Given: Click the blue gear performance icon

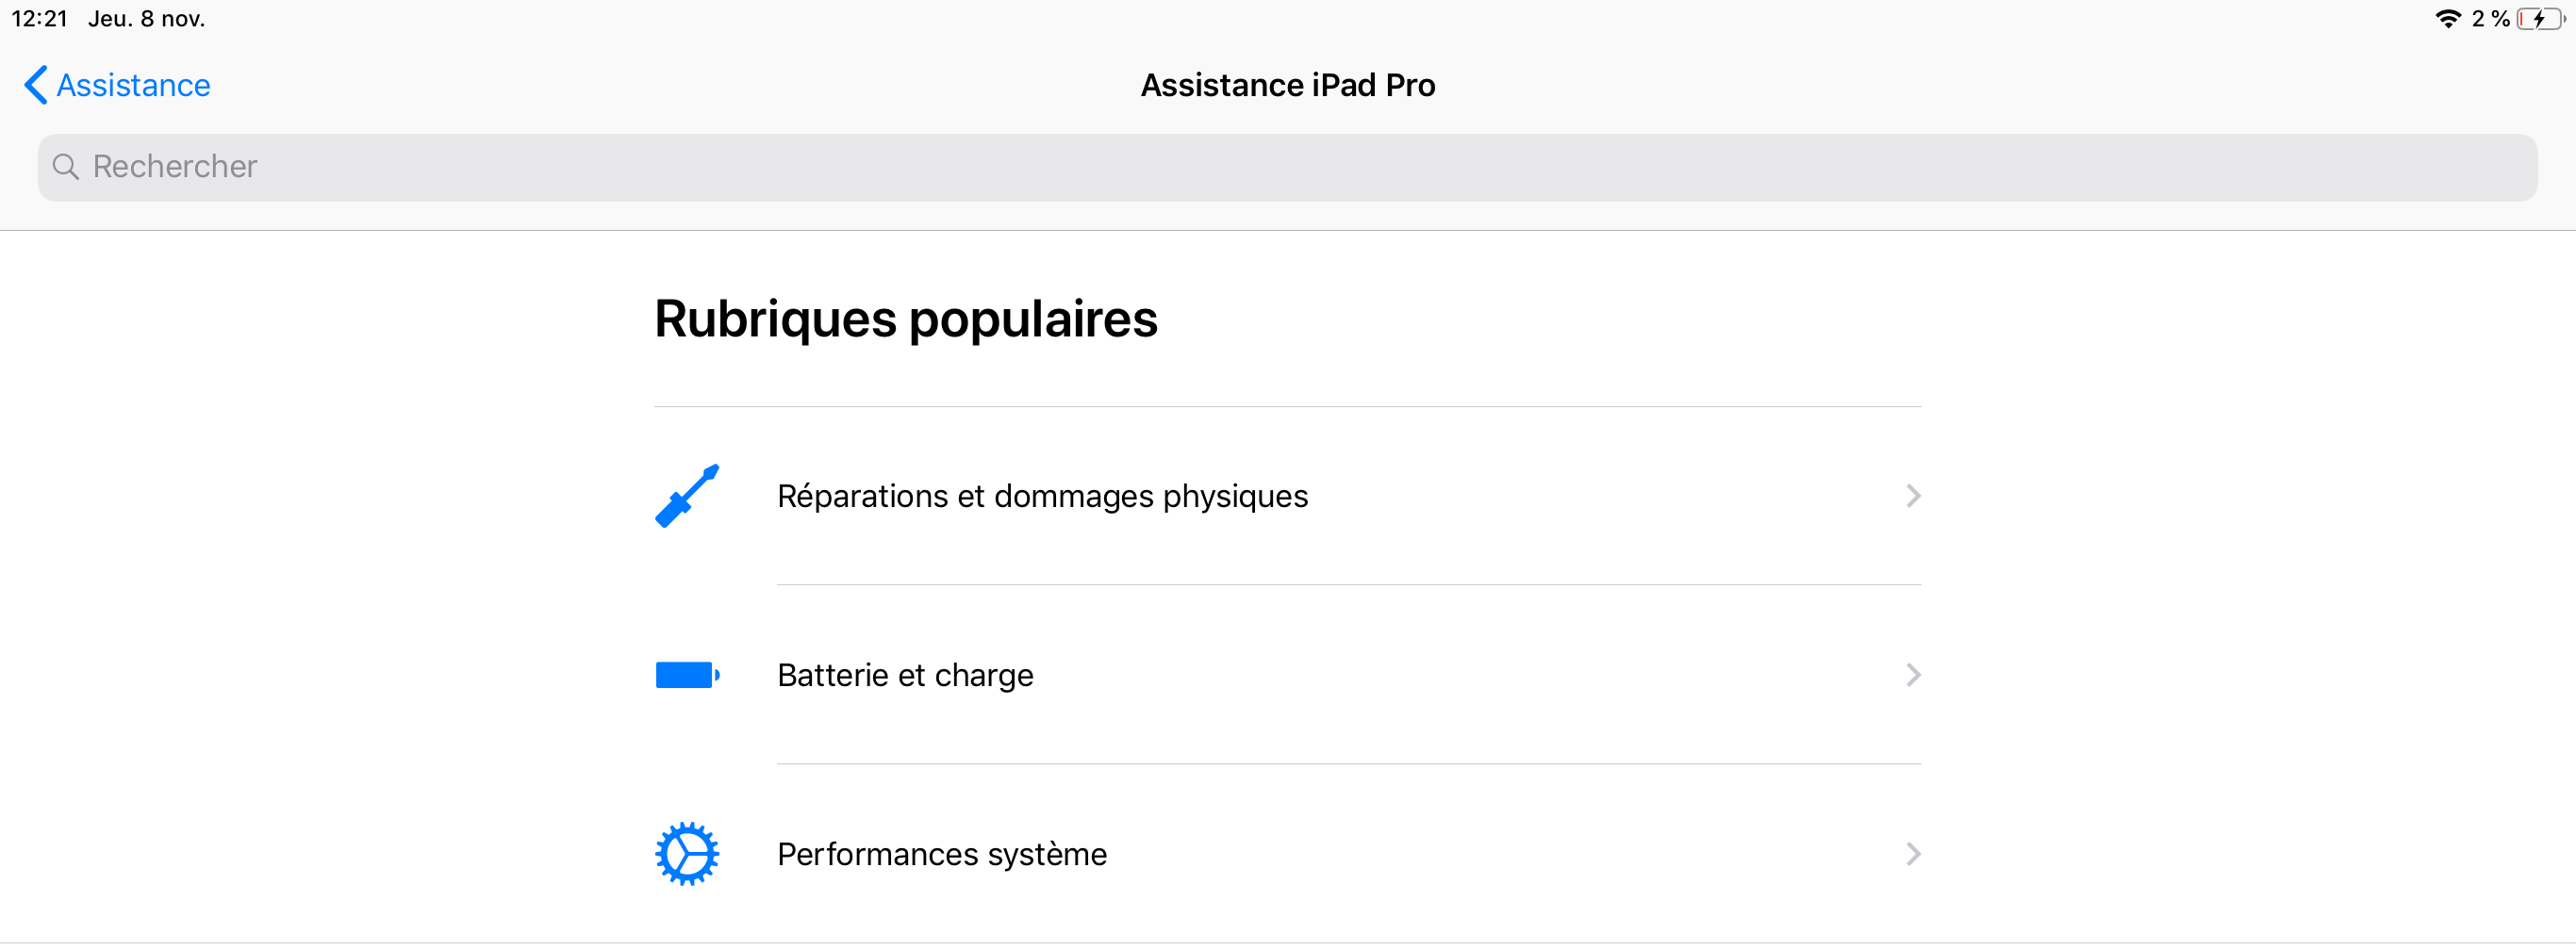Looking at the screenshot, I should click(x=687, y=854).
